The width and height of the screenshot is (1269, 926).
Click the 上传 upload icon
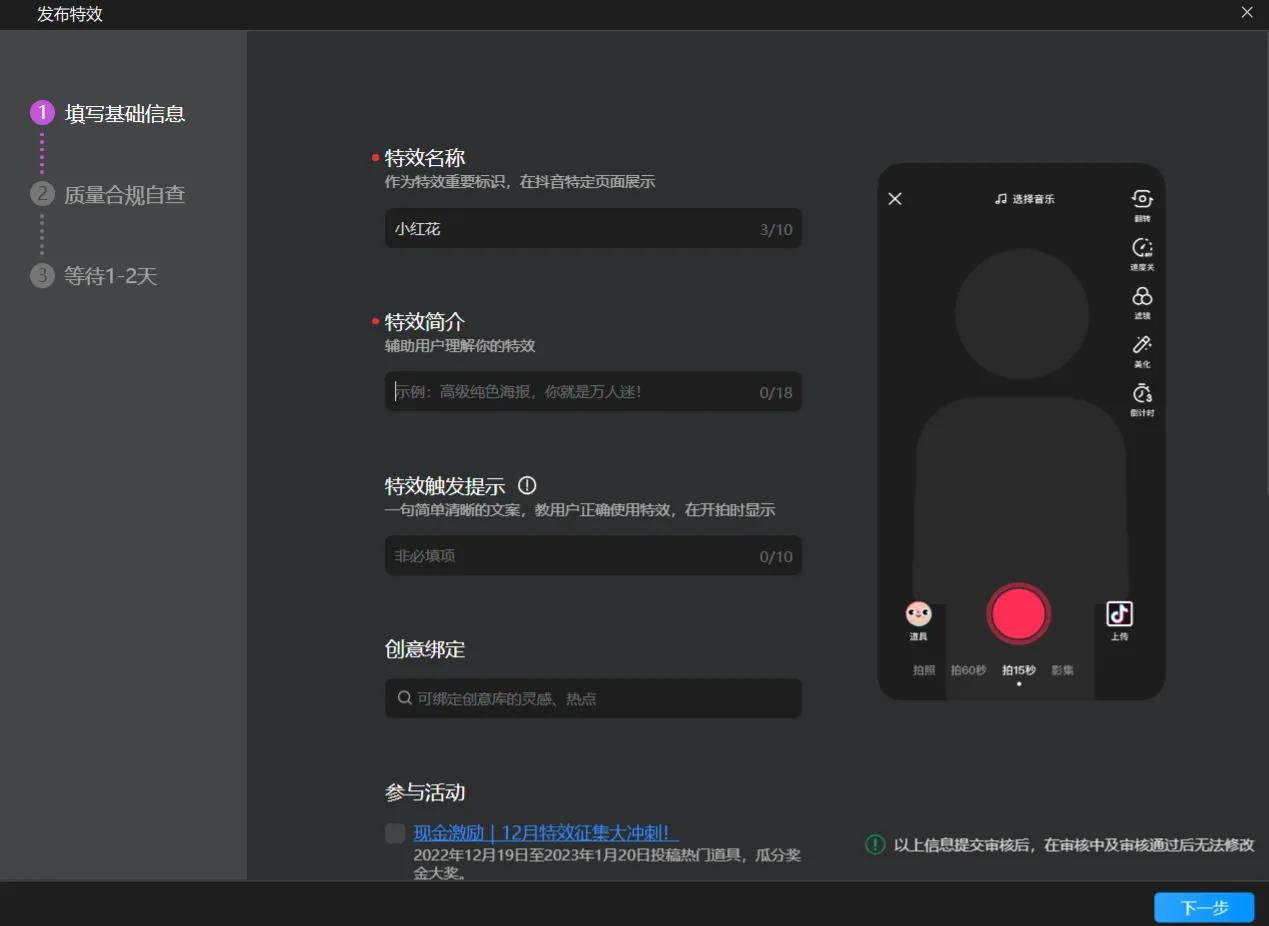point(1119,611)
